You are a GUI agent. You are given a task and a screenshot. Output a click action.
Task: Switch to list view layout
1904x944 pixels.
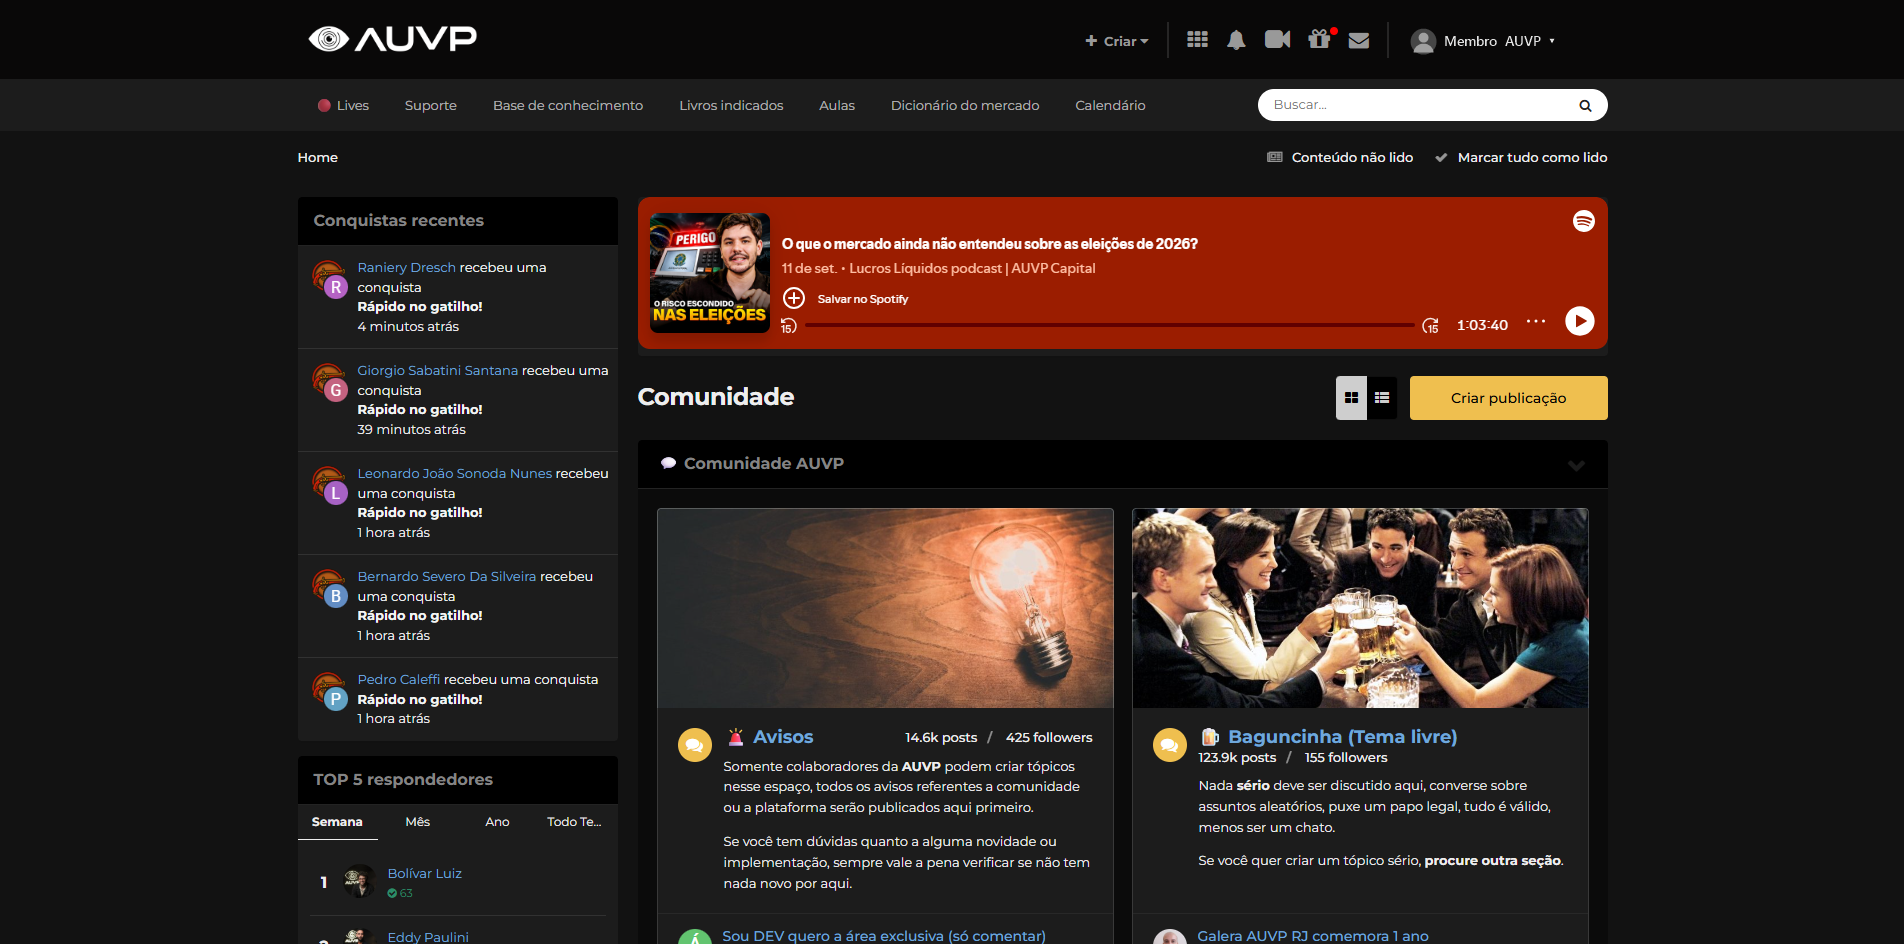pos(1382,398)
